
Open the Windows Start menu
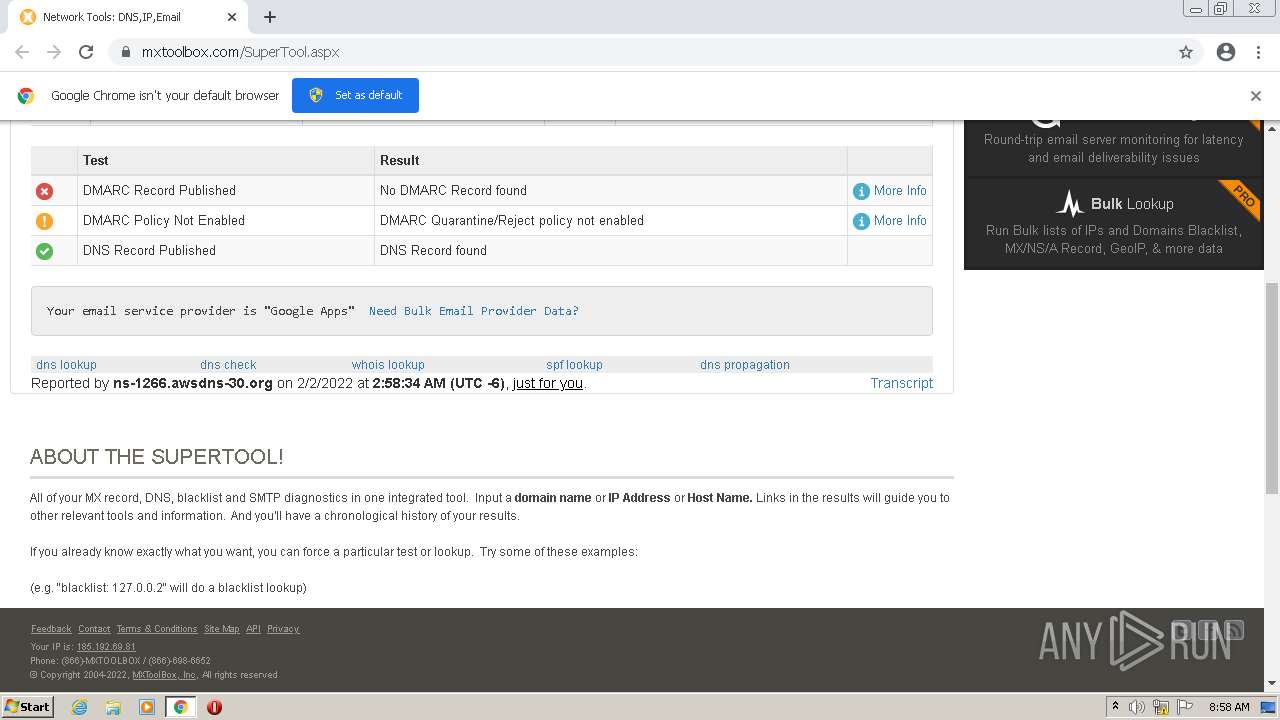pos(27,706)
